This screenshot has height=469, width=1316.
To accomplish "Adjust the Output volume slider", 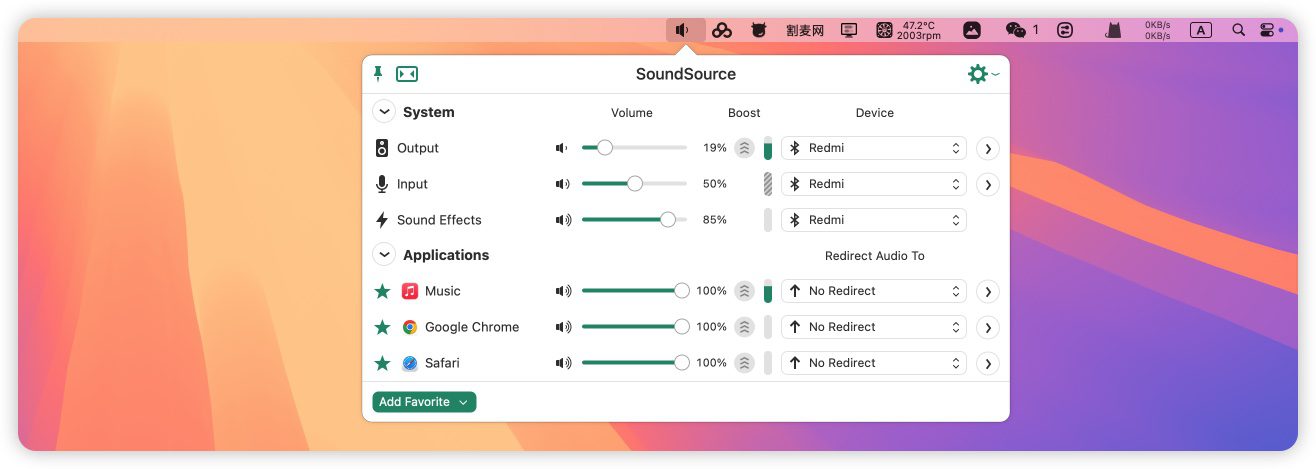I will pyautogui.click(x=634, y=148).
